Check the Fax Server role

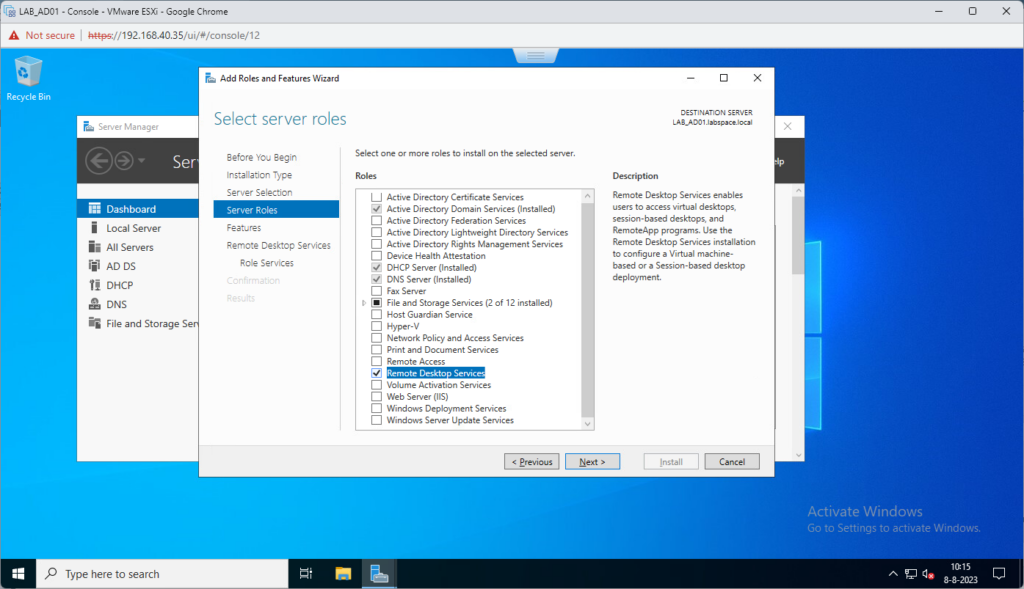376,291
